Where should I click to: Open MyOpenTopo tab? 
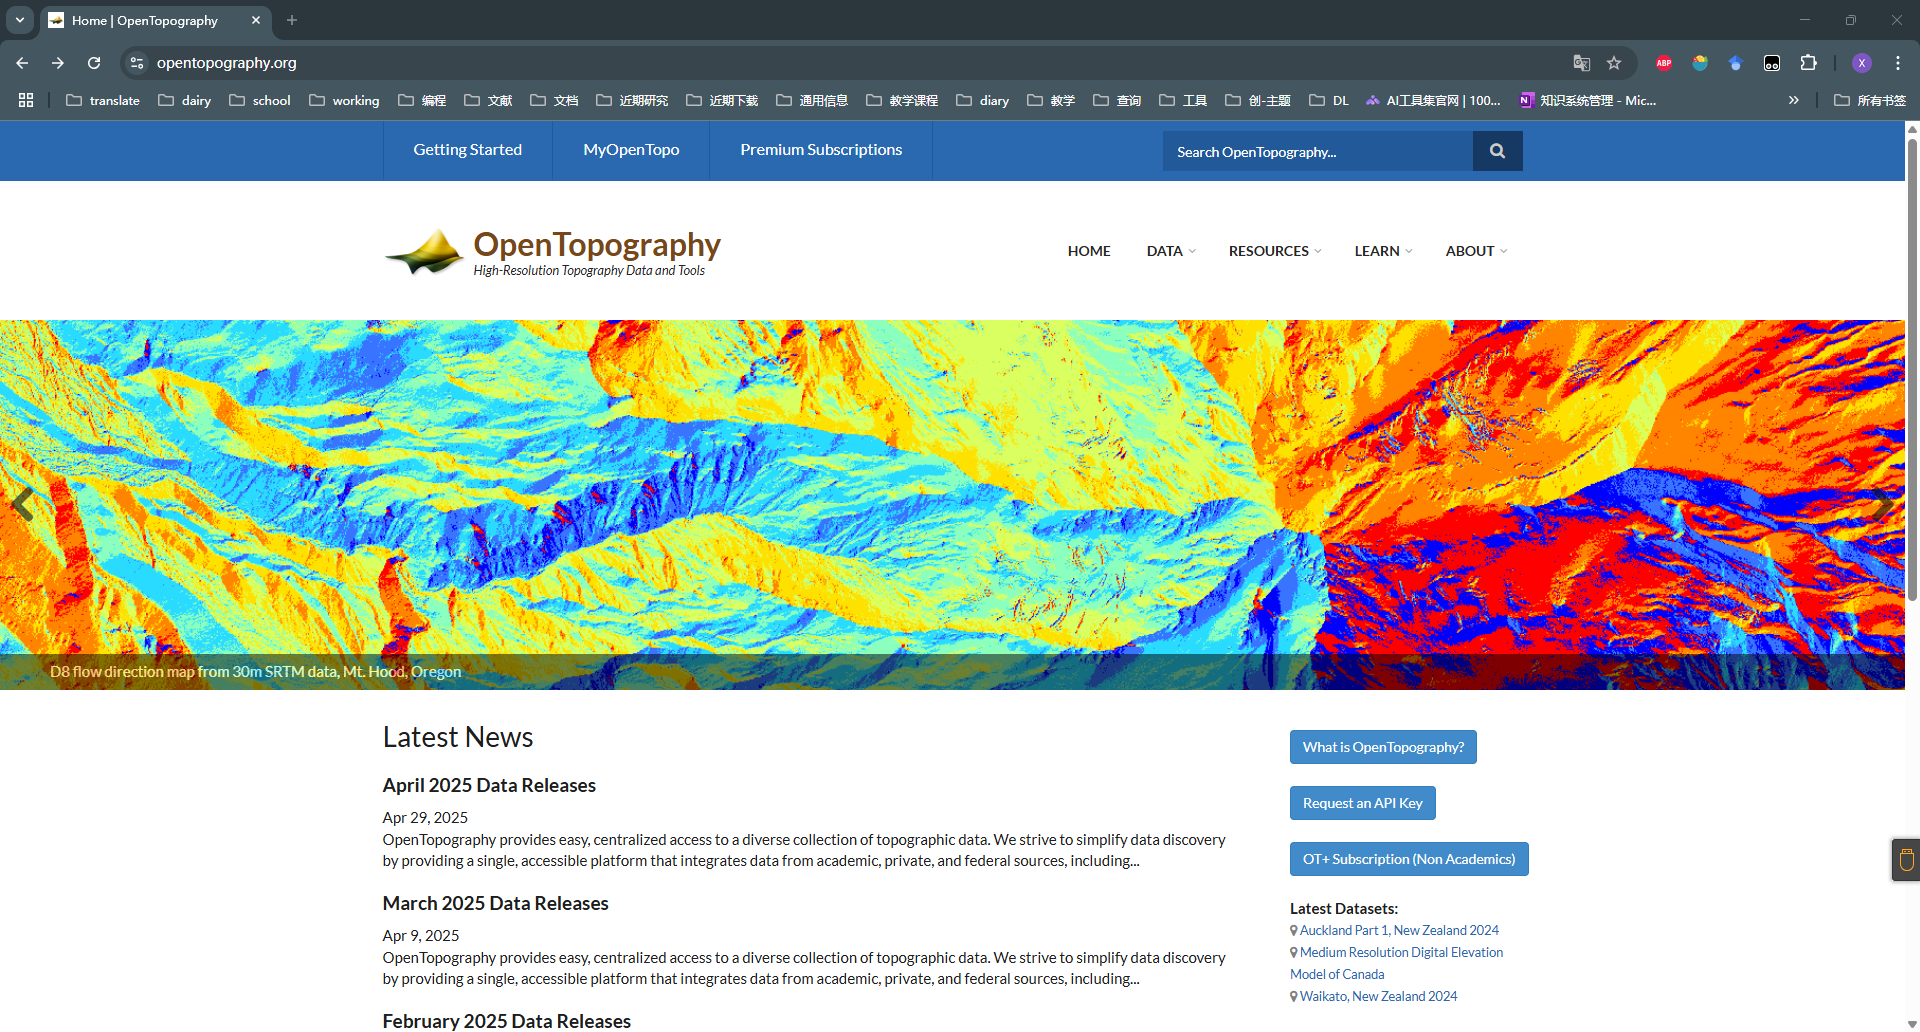(x=631, y=150)
